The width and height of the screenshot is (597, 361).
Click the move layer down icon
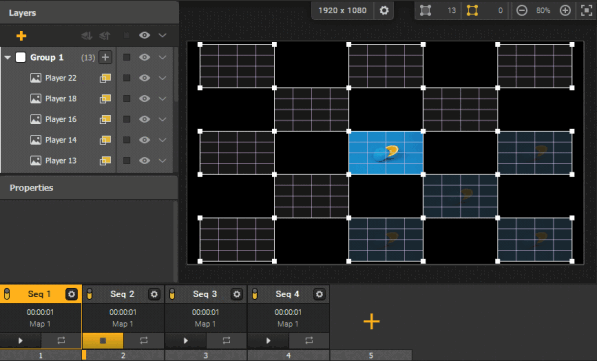(86, 36)
